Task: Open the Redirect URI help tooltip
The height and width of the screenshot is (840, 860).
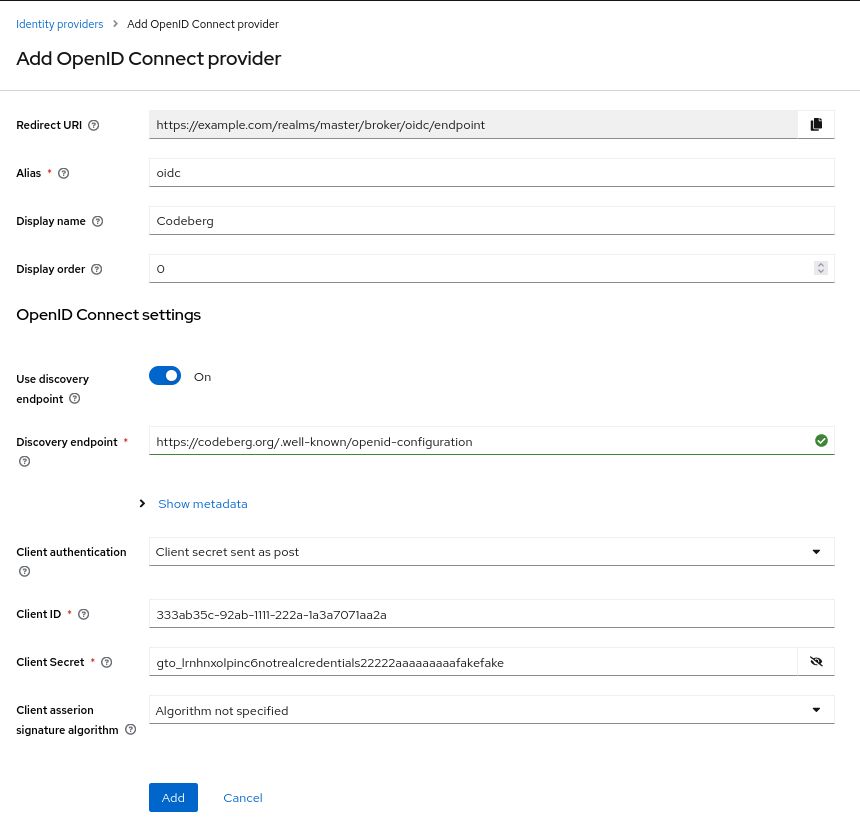Action: pos(93,125)
